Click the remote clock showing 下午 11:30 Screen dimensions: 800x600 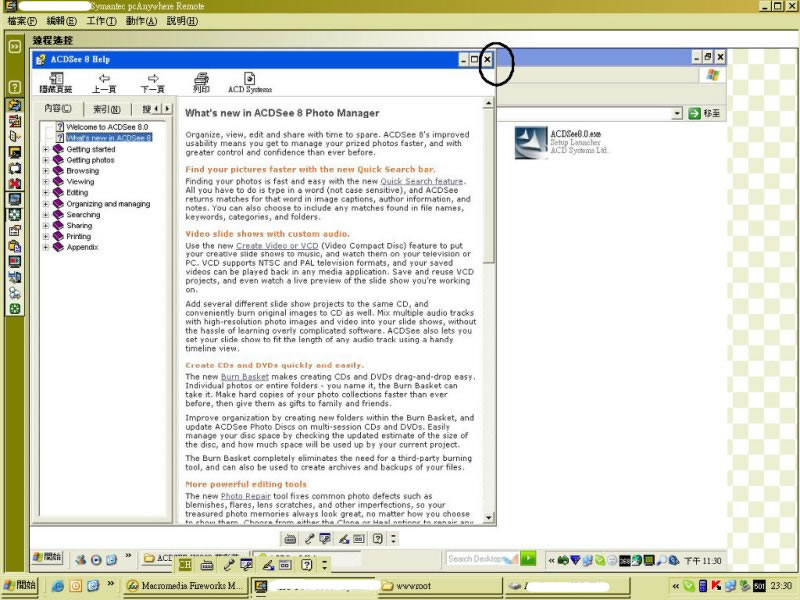click(703, 561)
